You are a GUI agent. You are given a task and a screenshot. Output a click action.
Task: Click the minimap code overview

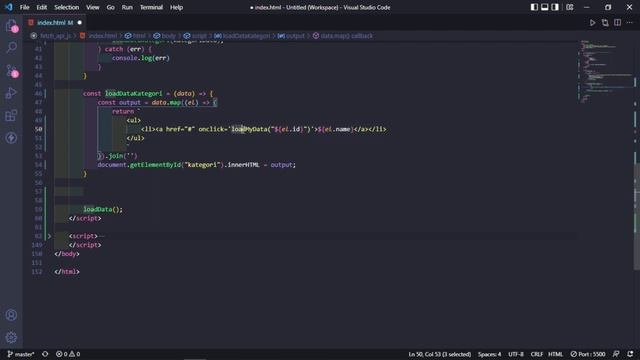click(x=605, y=71)
